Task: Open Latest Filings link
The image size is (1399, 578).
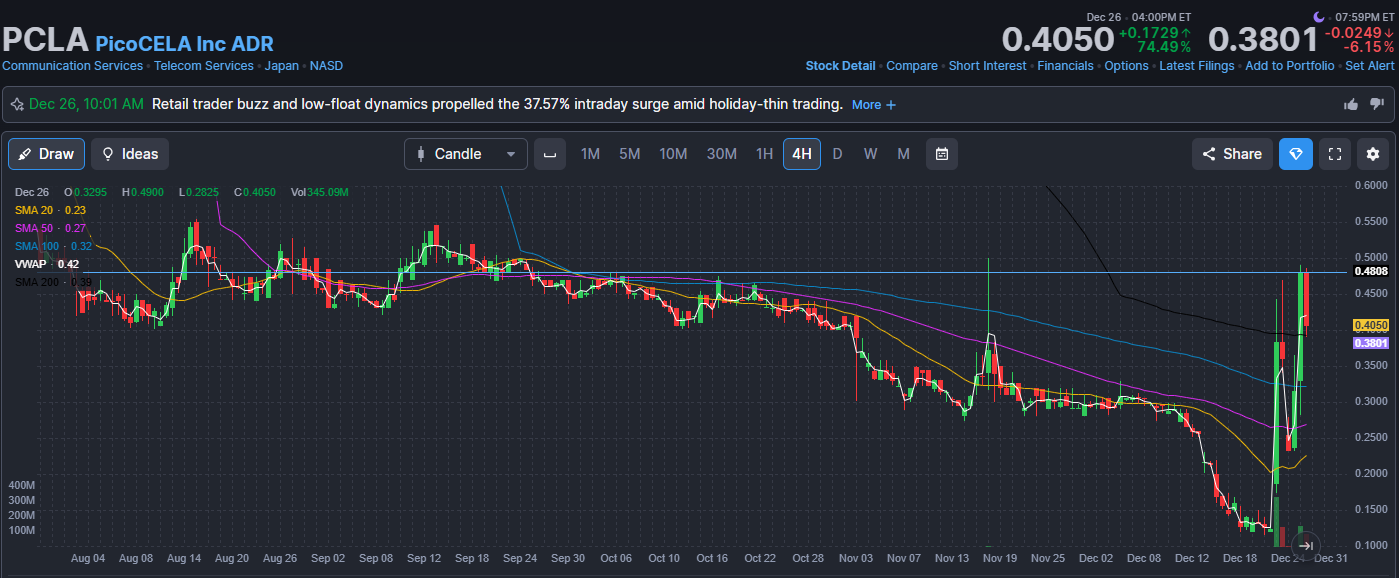Action: tap(1197, 66)
